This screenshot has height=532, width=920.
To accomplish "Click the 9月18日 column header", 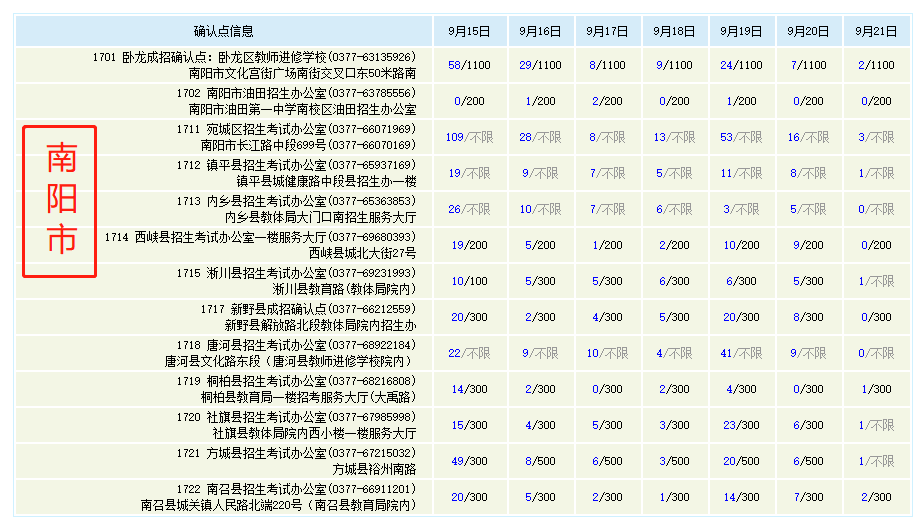I will point(674,31).
